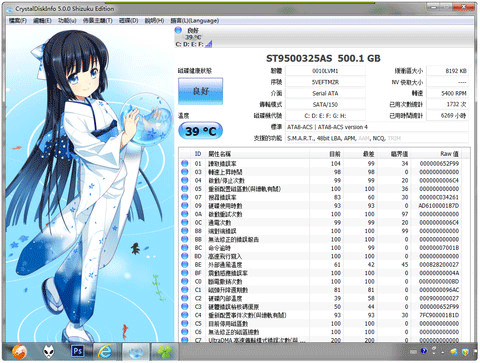Click the power on count 1732 次
The height and width of the screenshot is (363, 480).
[x=448, y=105]
